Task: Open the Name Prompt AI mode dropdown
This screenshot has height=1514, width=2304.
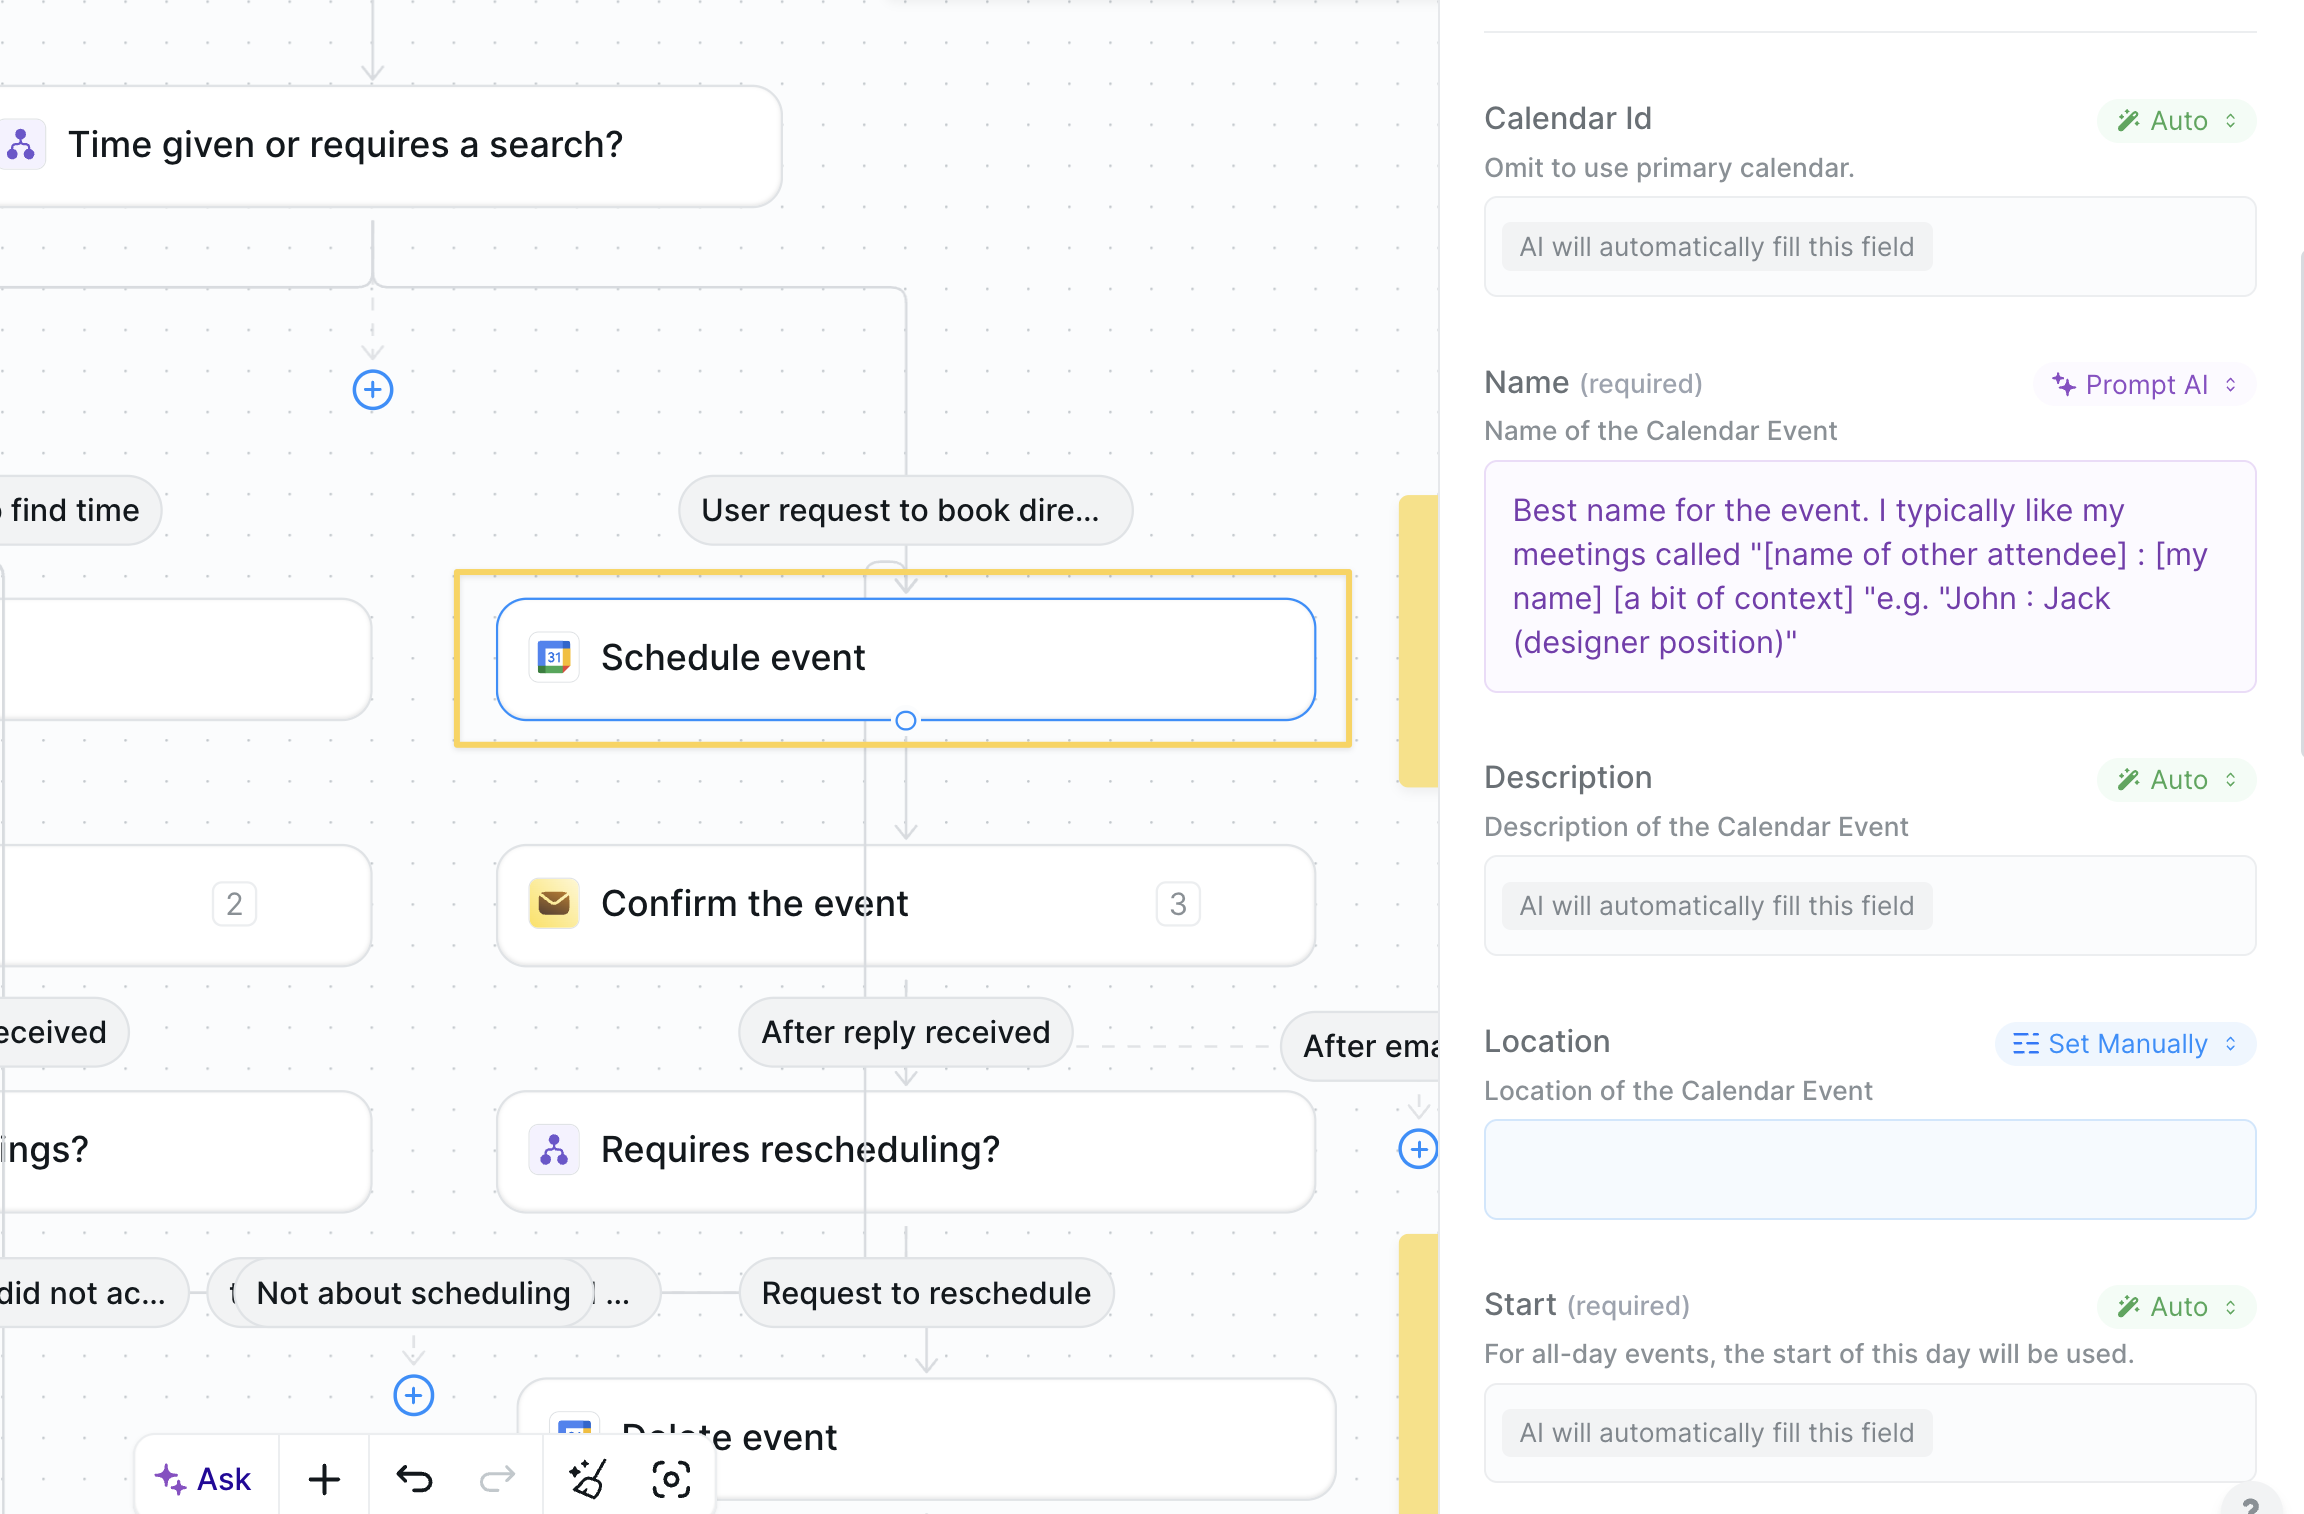Action: click(2144, 385)
